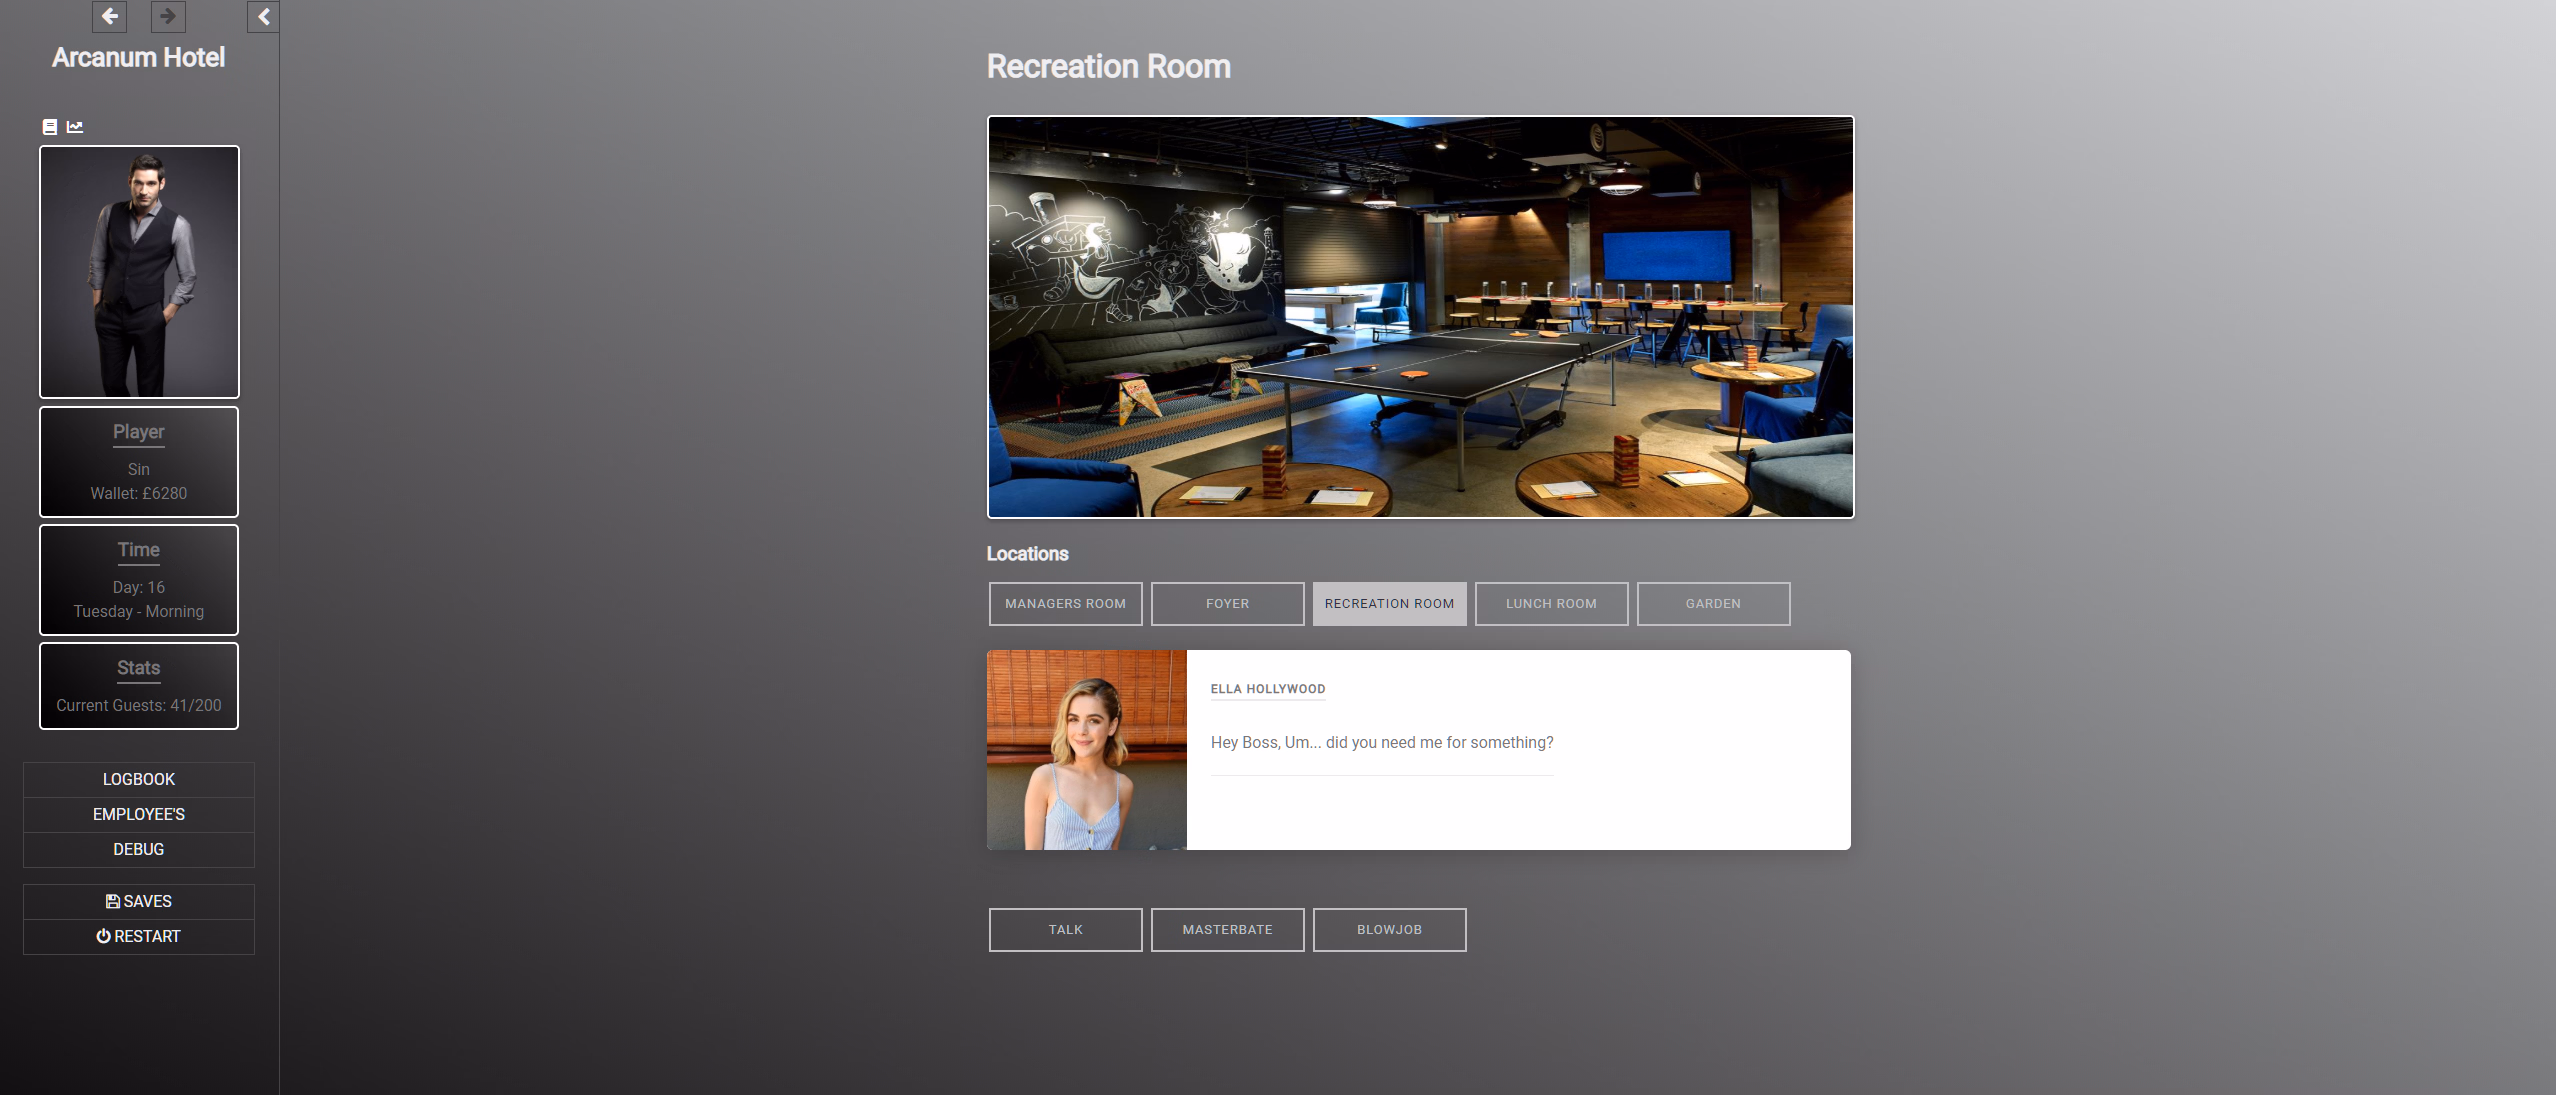2556x1095 pixels.
Task: Open the DEBUG menu entry
Action: point(139,849)
